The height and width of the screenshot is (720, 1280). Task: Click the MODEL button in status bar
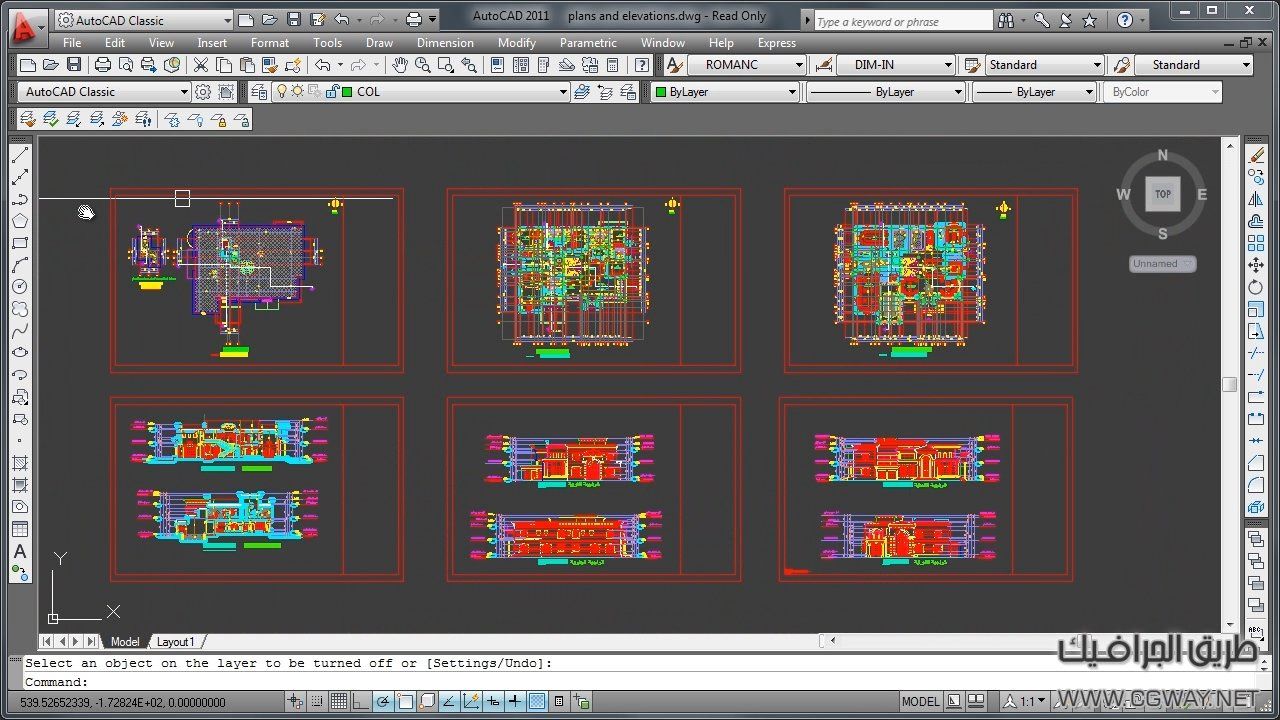[920, 702]
